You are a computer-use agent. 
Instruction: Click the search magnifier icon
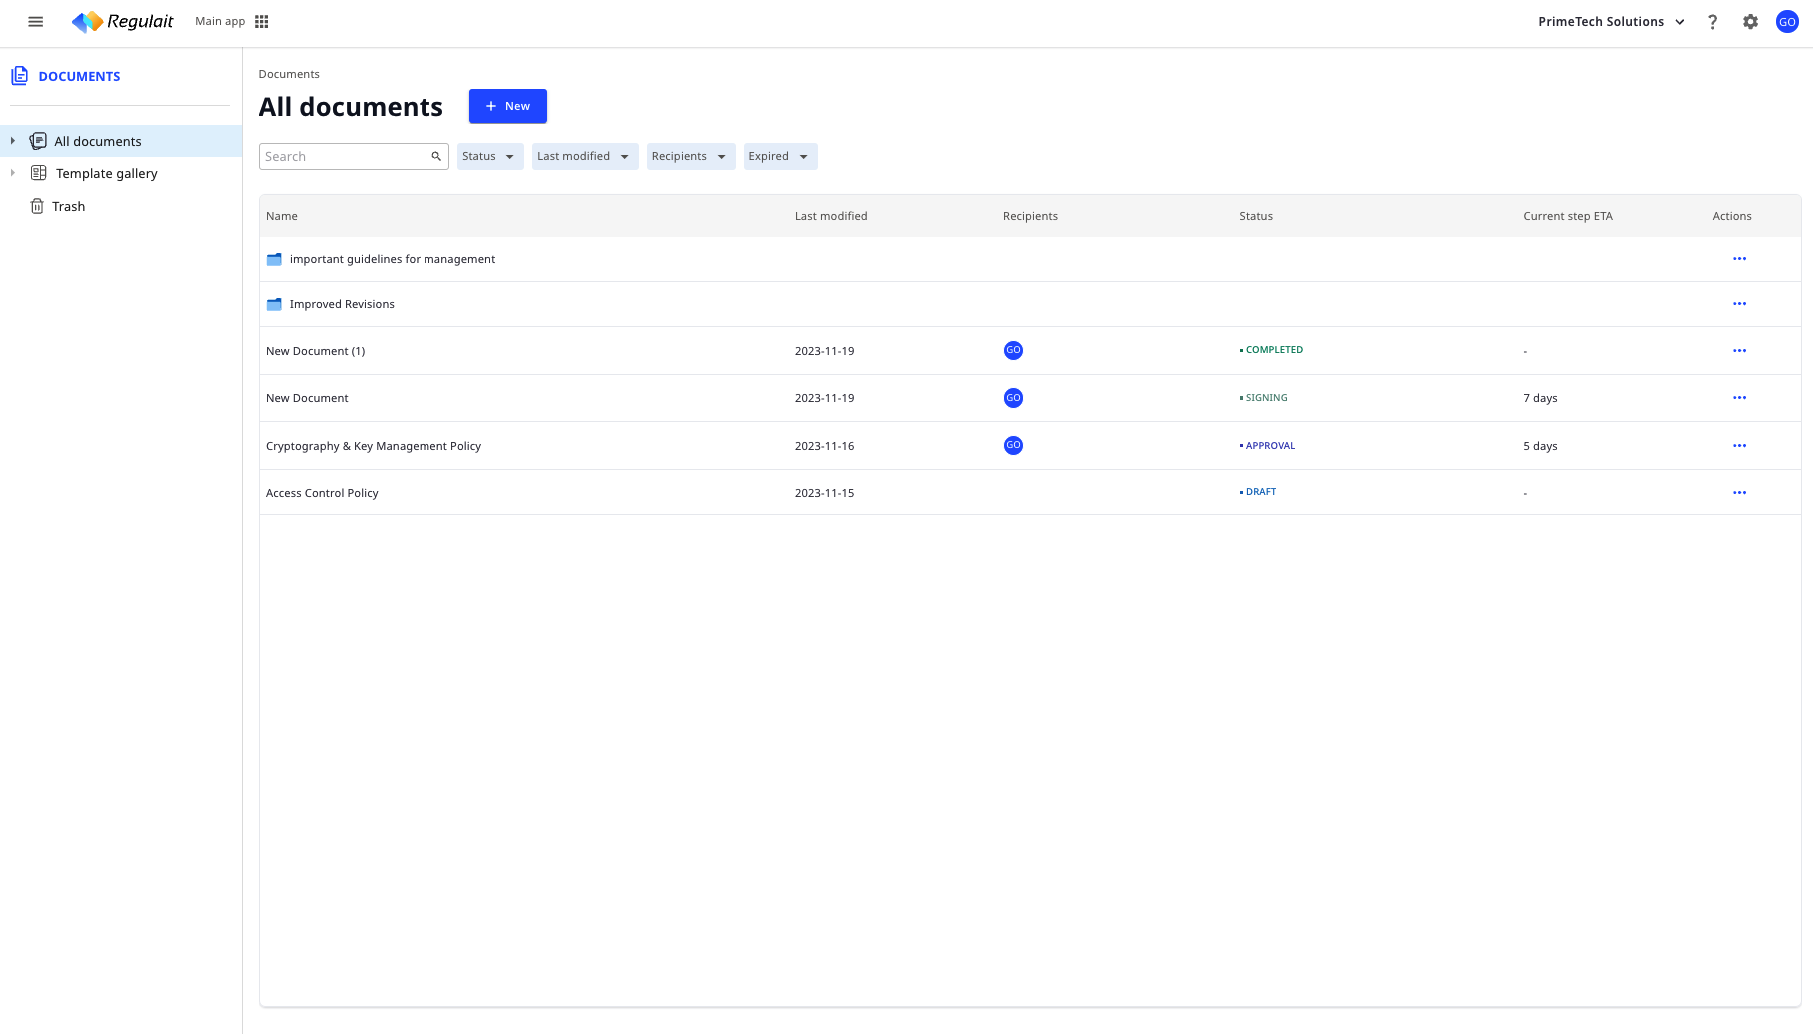[436, 156]
